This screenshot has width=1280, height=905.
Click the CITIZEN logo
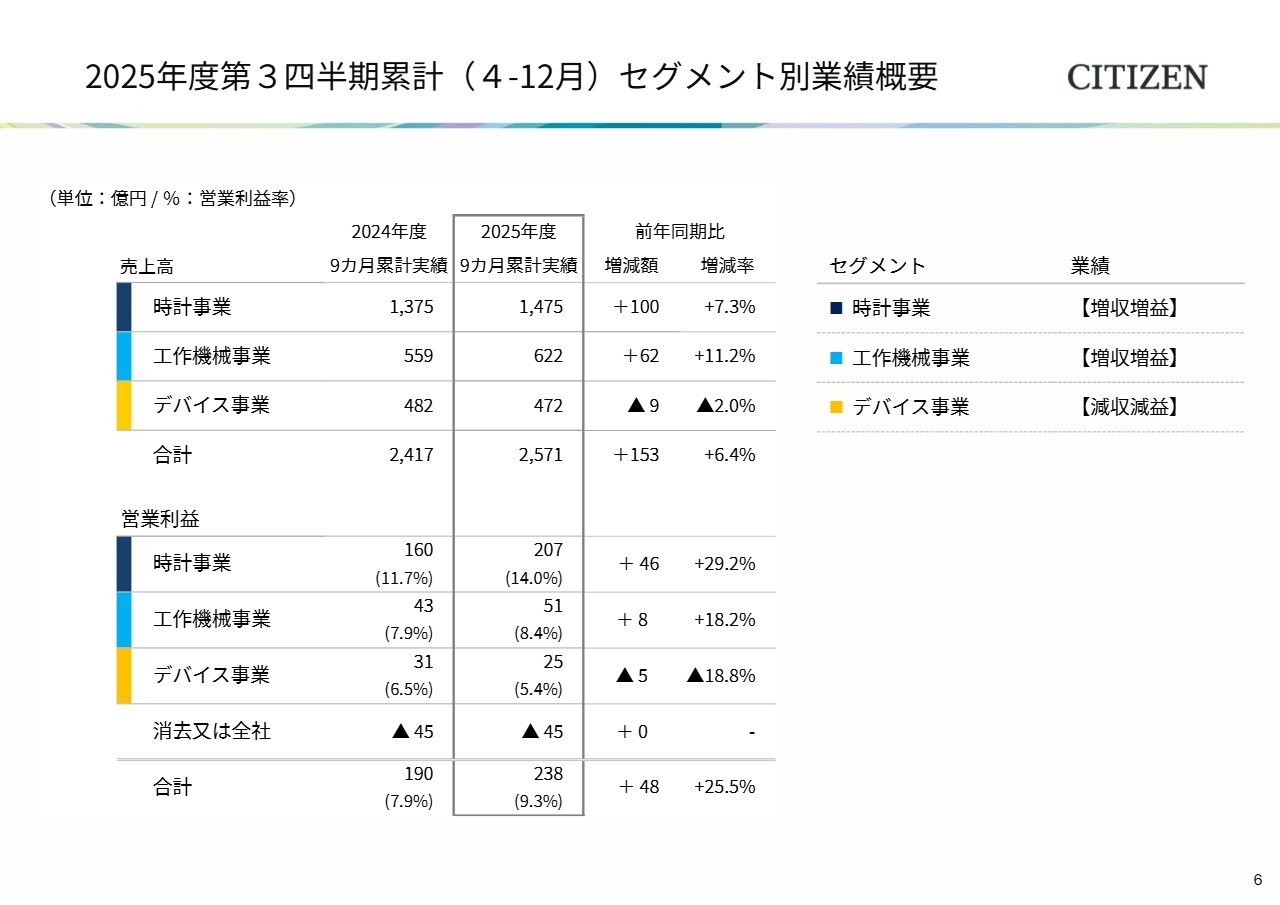point(1136,77)
